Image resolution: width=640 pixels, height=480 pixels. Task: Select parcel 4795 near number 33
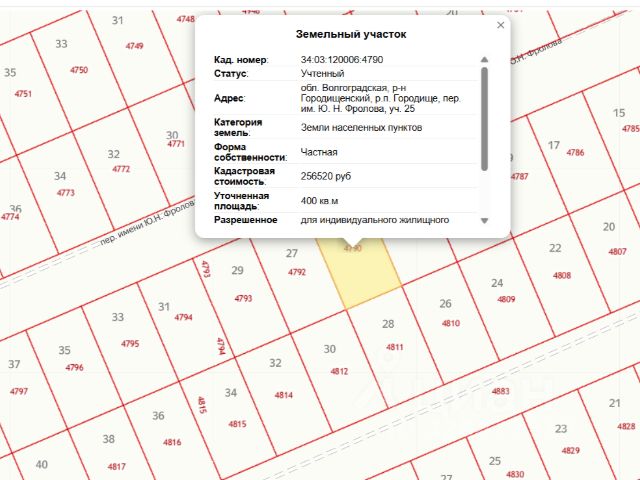point(130,344)
